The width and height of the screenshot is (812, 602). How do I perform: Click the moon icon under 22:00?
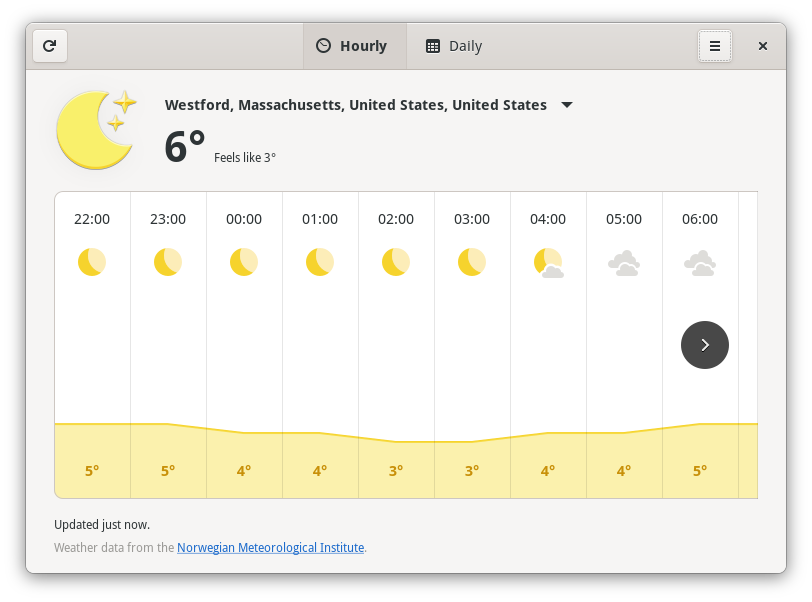tap(92, 262)
